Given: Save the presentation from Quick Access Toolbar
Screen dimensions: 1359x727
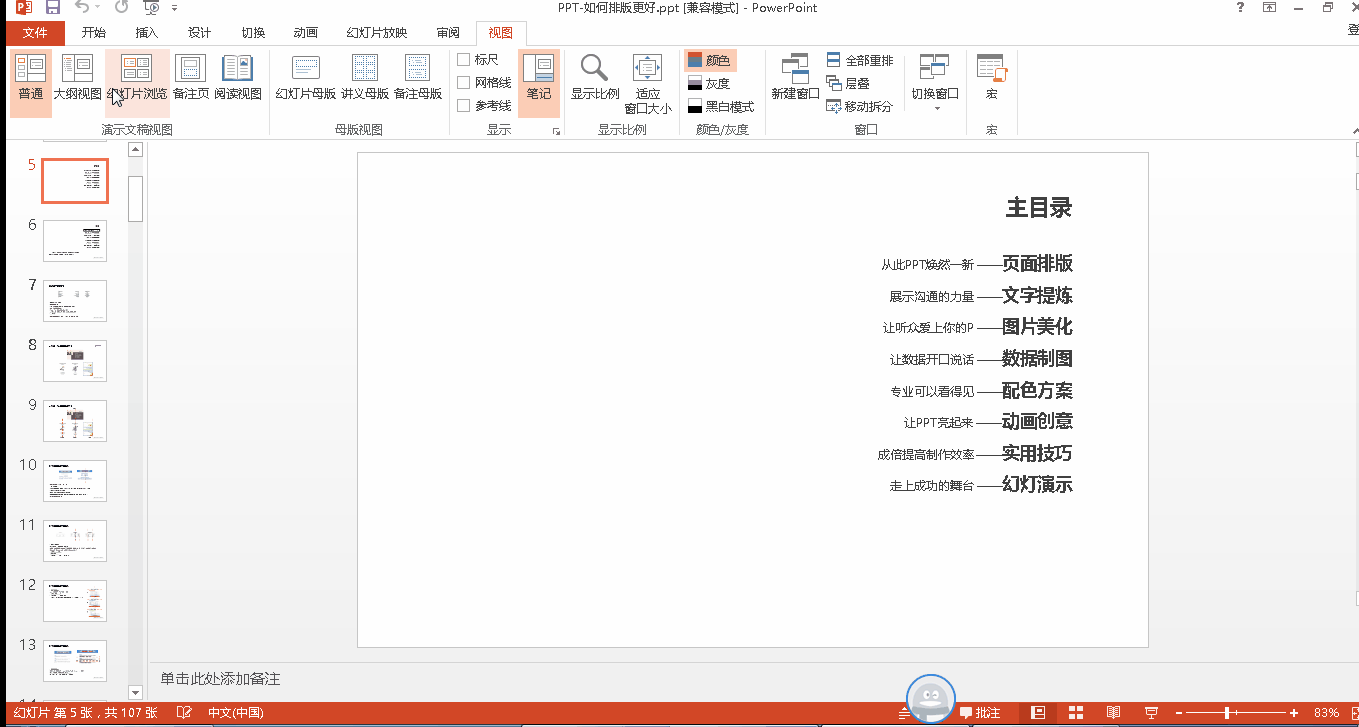Looking at the screenshot, I should click(x=53, y=8).
